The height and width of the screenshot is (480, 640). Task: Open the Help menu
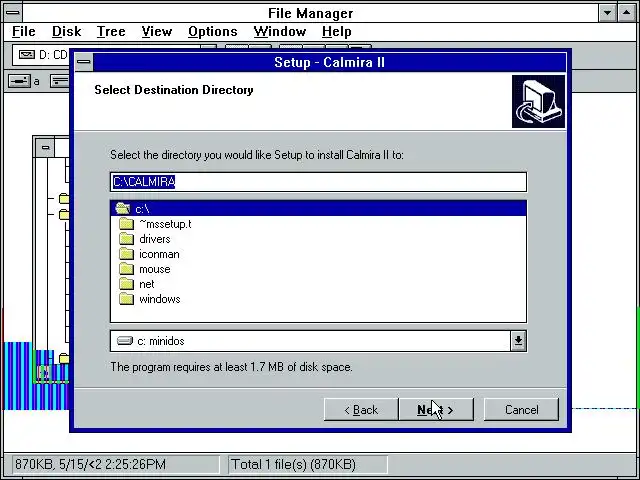click(336, 31)
